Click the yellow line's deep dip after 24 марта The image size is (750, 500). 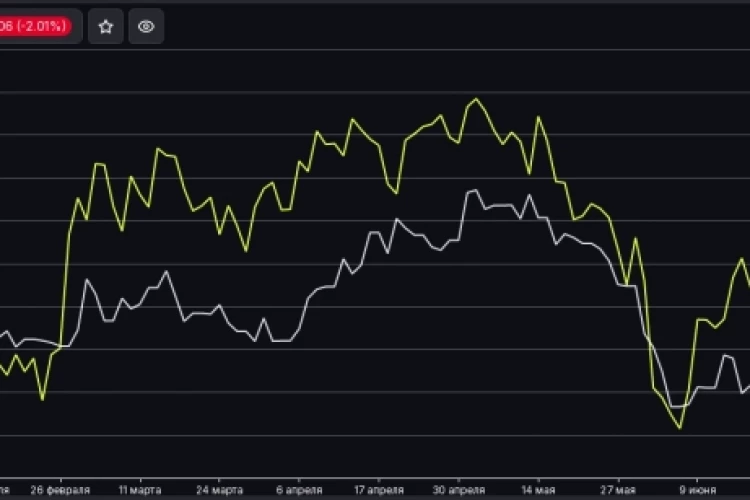coord(246,250)
